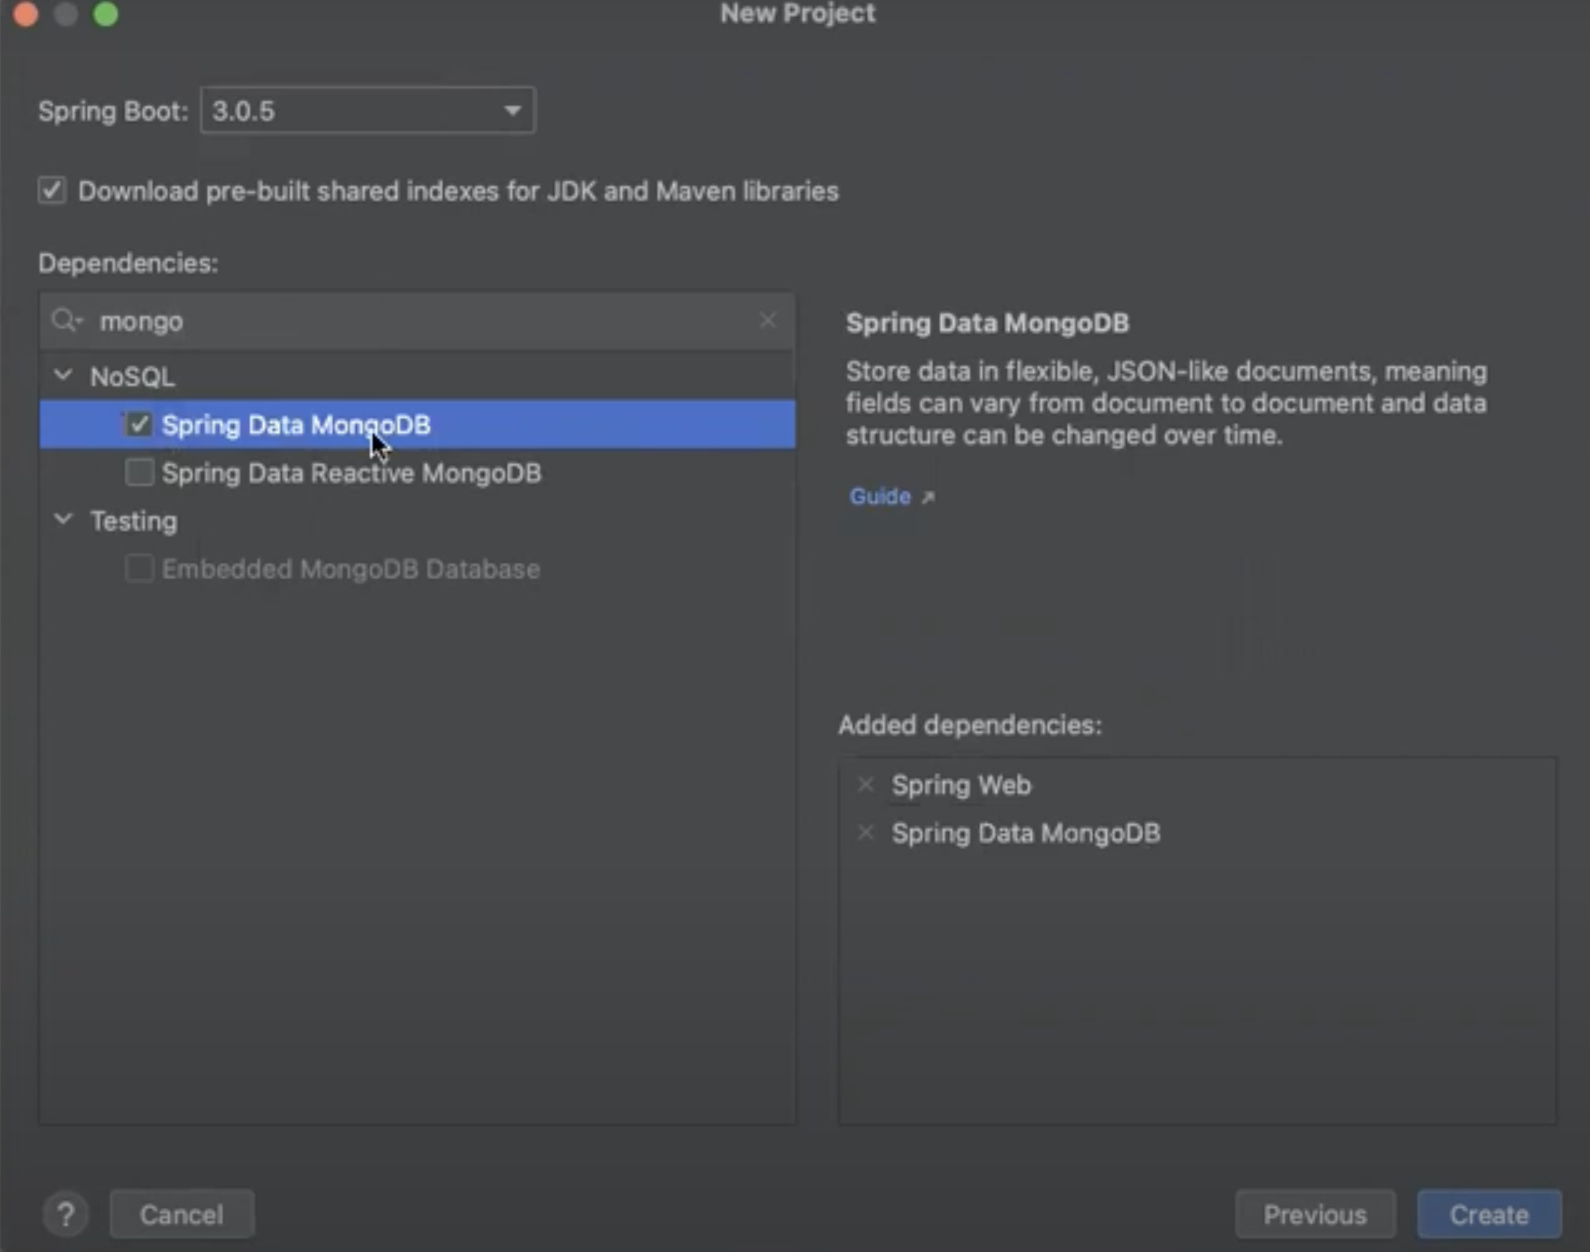The height and width of the screenshot is (1252, 1590).
Task: Select the Spring Data MongoDB row
Action: click(x=417, y=425)
